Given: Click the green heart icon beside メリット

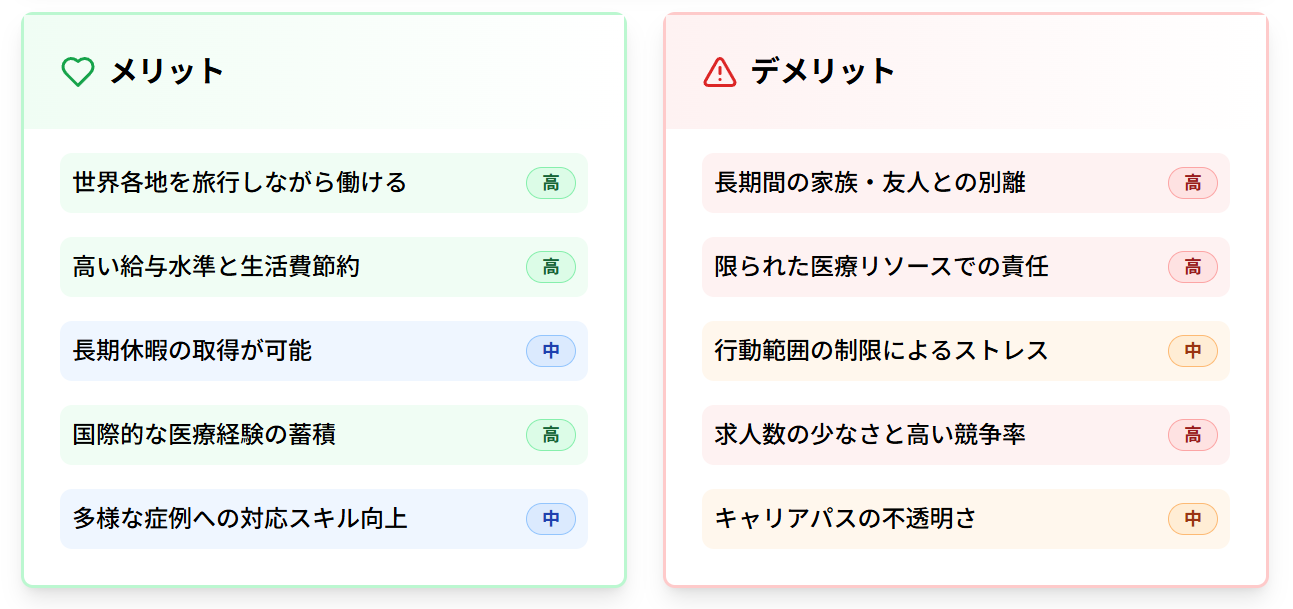Looking at the screenshot, I should 78,72.
